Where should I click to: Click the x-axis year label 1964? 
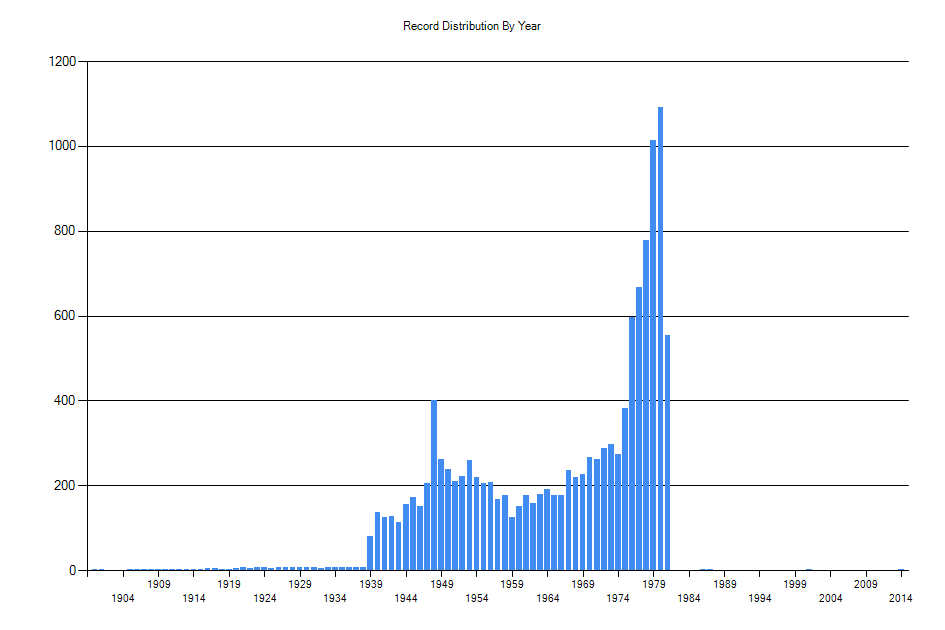click(547, 598)
